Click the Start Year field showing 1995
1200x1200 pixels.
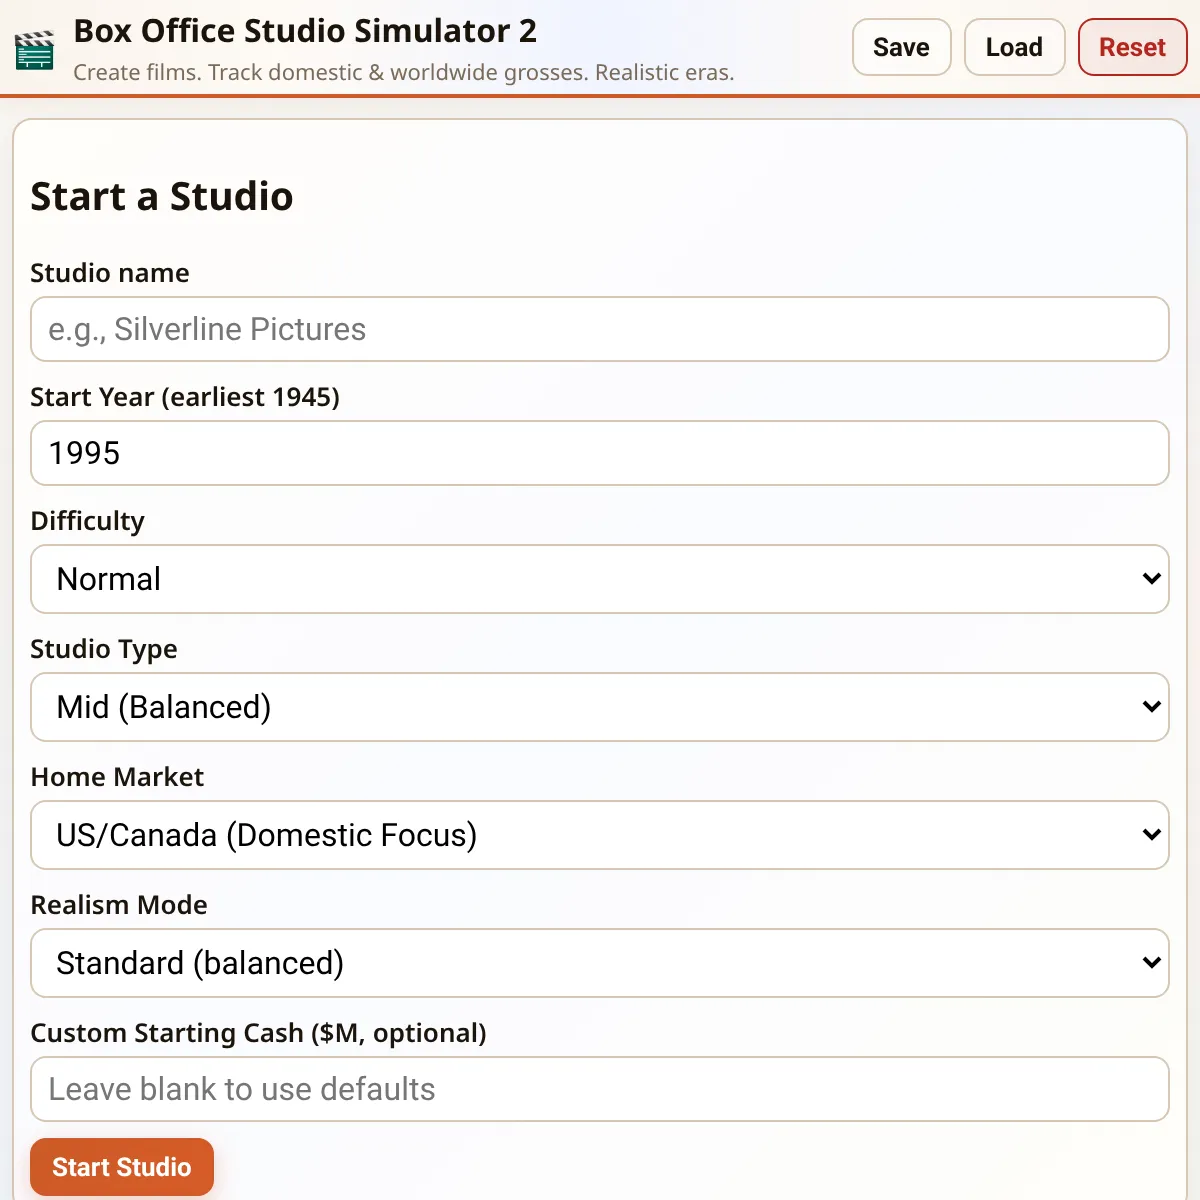600,453
